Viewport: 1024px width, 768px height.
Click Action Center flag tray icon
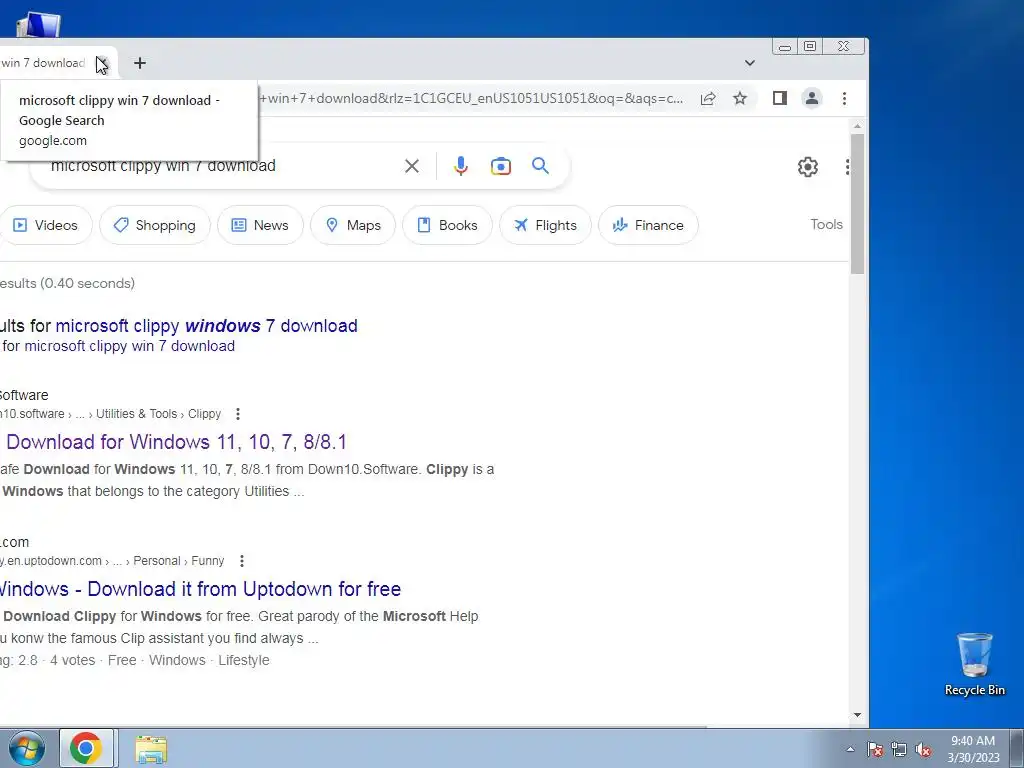pyautogui.click(x=875, y=749)
